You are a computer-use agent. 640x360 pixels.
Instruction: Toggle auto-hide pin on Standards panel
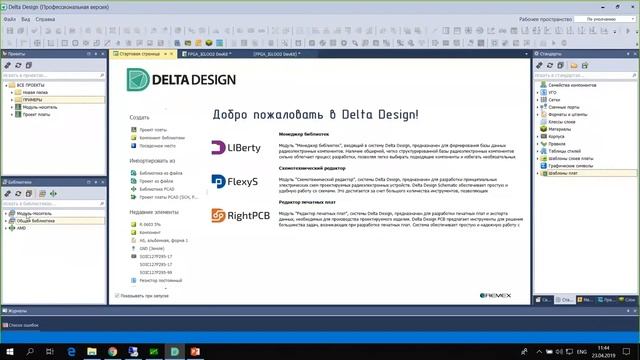point(628,54)
